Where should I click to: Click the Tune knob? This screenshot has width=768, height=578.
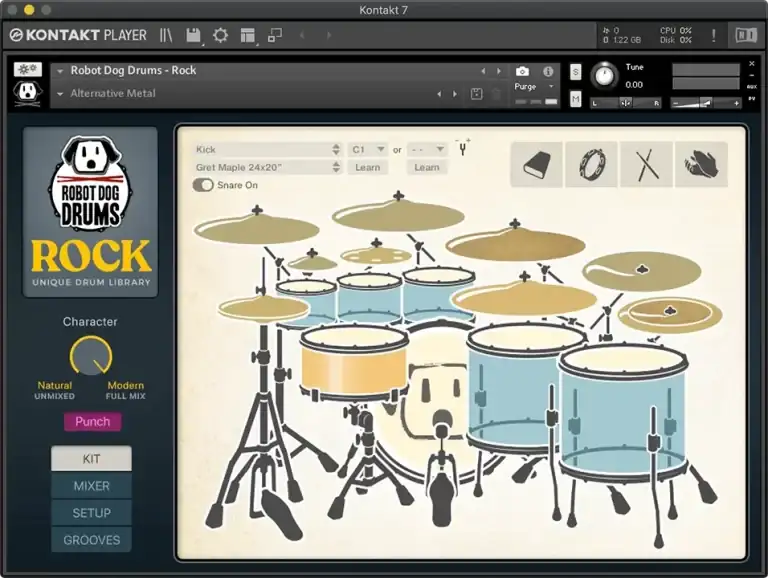[604, 76]
